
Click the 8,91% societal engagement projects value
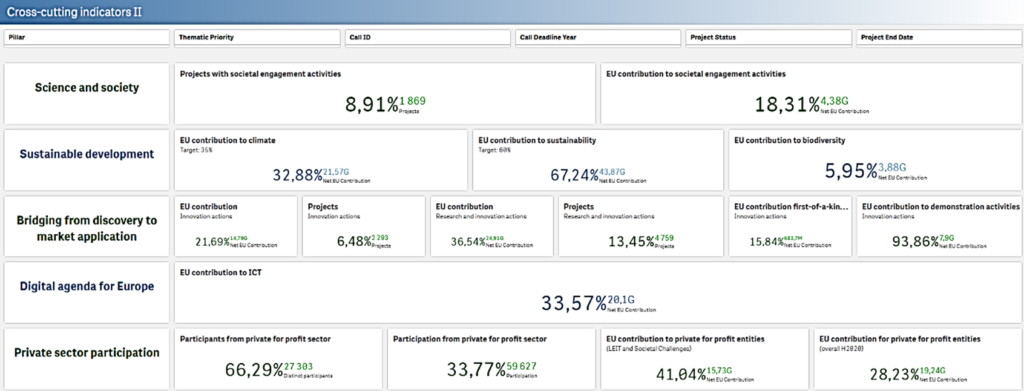pyautogui.click(x=371, y=105)
